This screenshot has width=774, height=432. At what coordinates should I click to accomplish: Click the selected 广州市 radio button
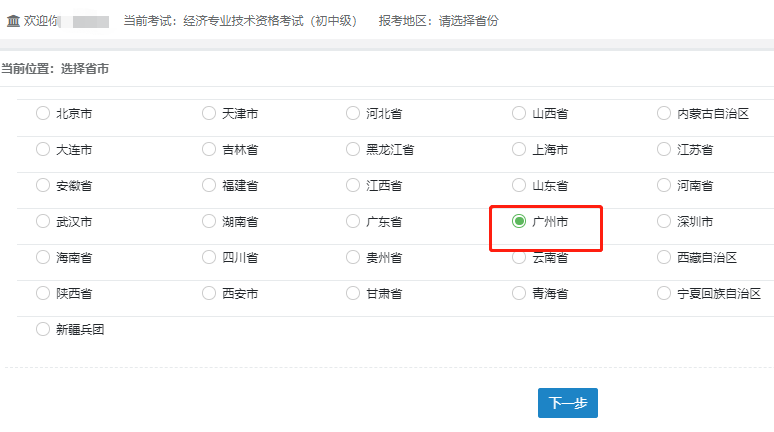518,221
